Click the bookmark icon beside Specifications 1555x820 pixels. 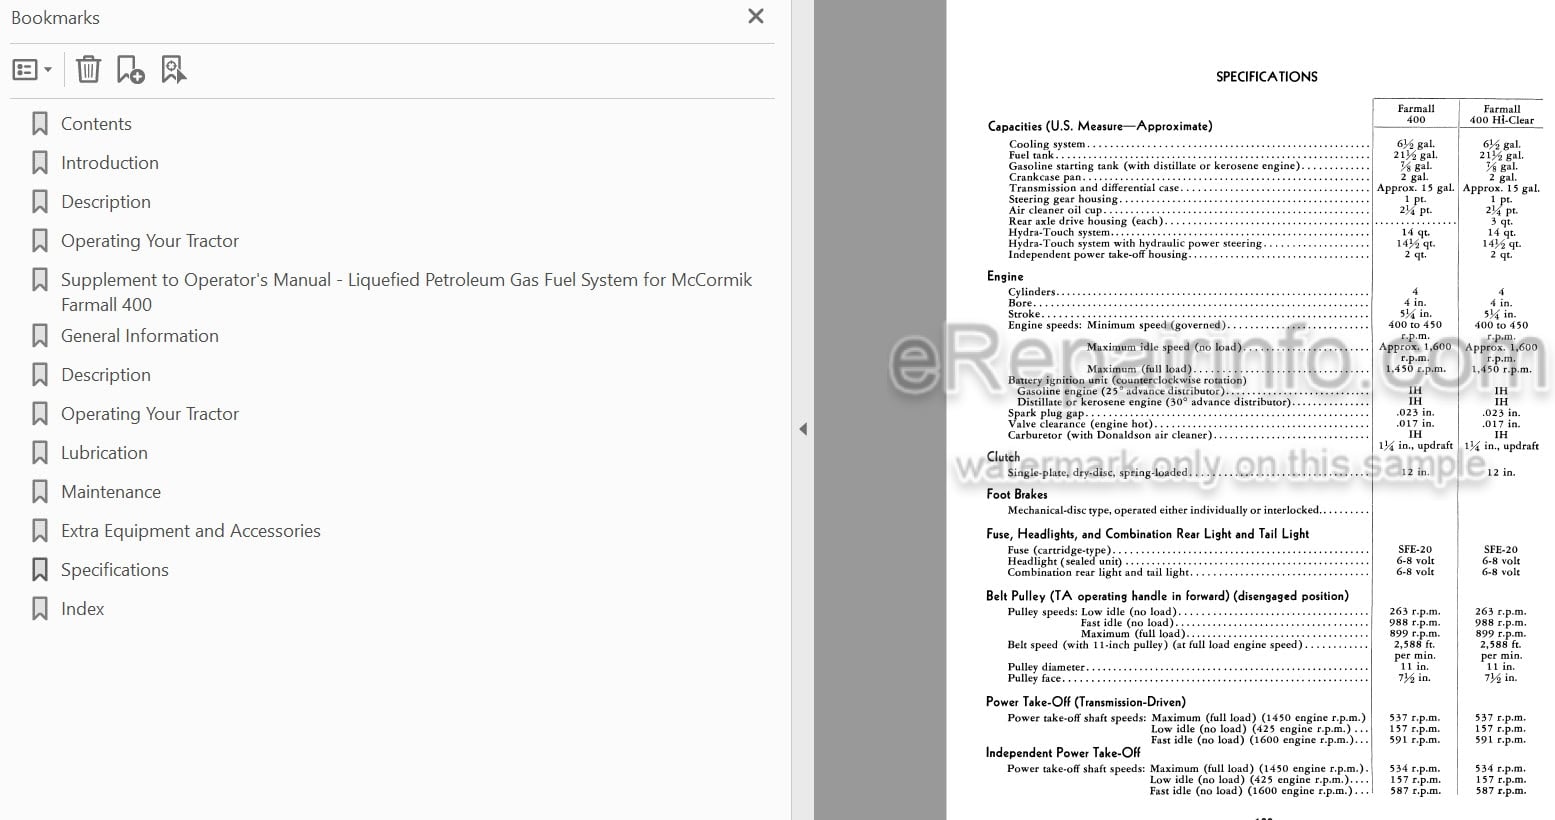(40, 570)
